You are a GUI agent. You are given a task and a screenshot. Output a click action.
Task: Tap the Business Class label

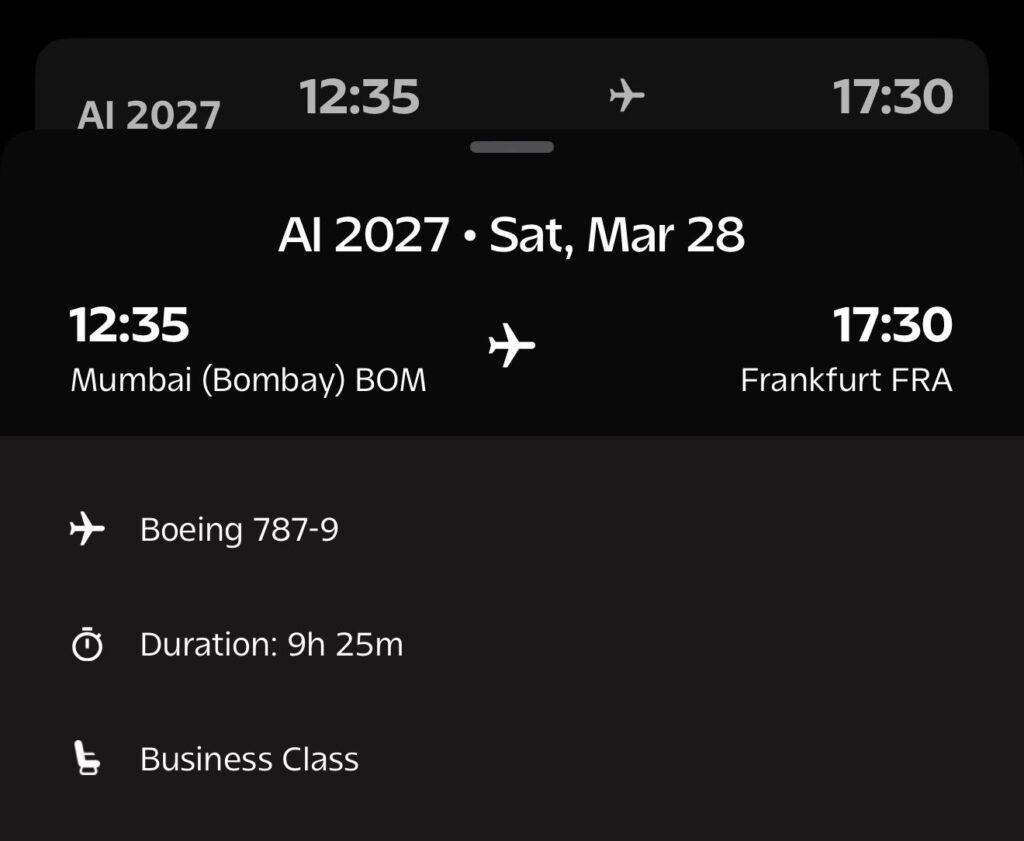(250, 759)
